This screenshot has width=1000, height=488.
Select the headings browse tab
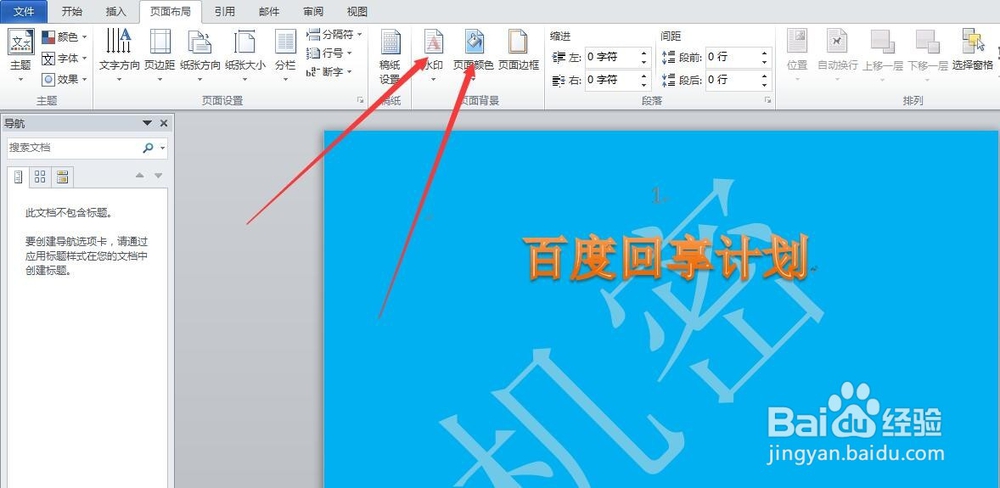(18, 177)
